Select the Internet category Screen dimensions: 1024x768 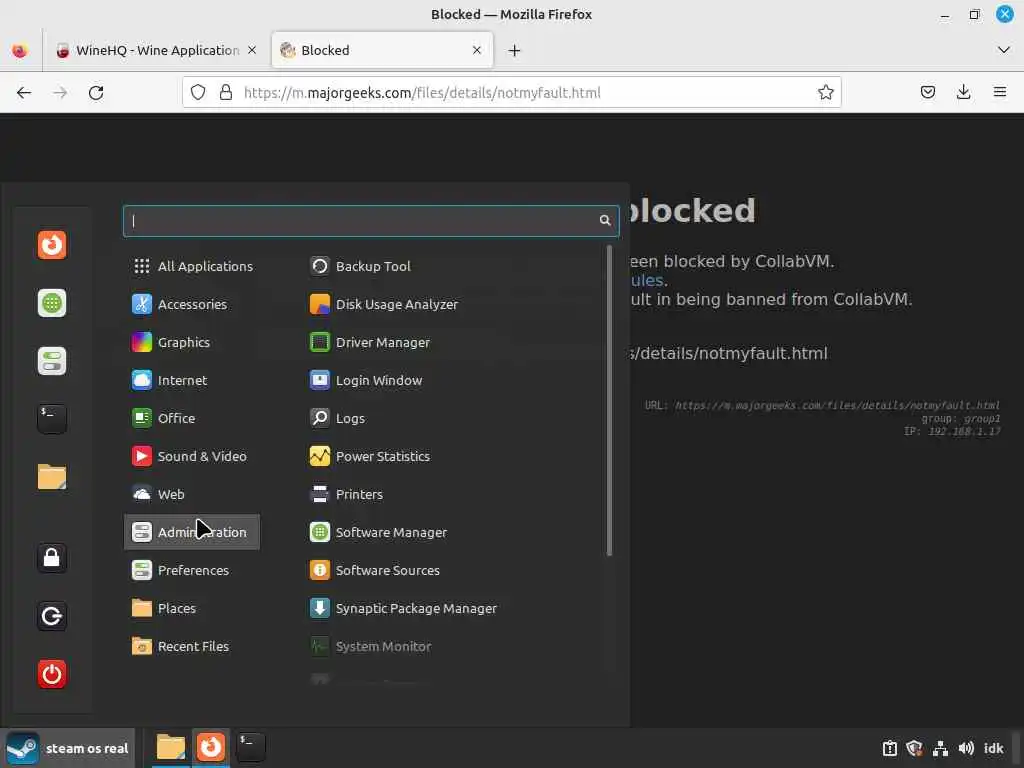(x=192, y=380)
